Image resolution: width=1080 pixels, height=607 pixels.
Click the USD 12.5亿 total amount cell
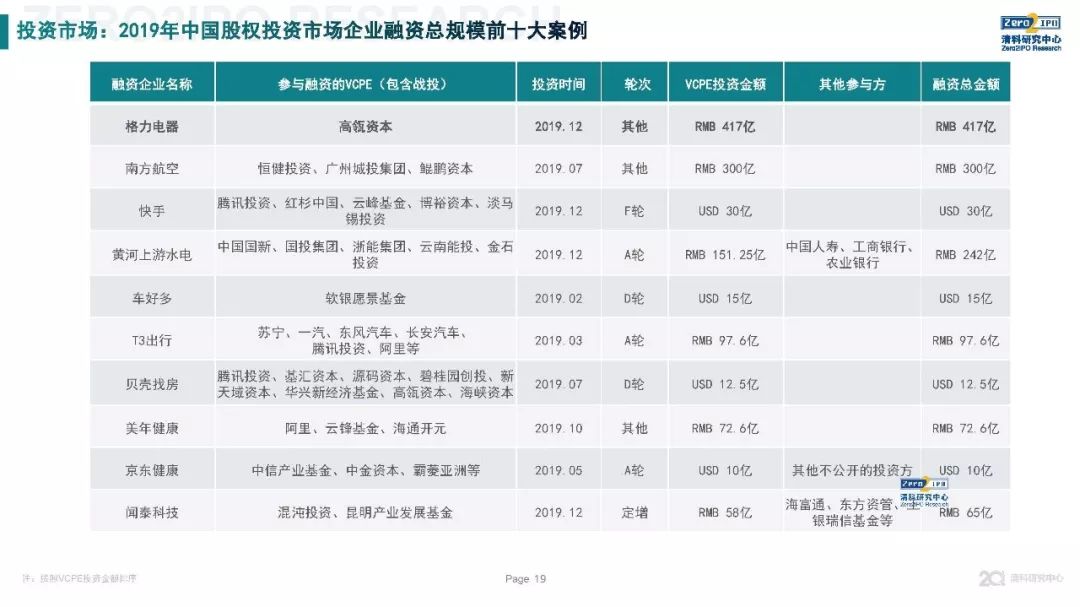pos(966,384)
